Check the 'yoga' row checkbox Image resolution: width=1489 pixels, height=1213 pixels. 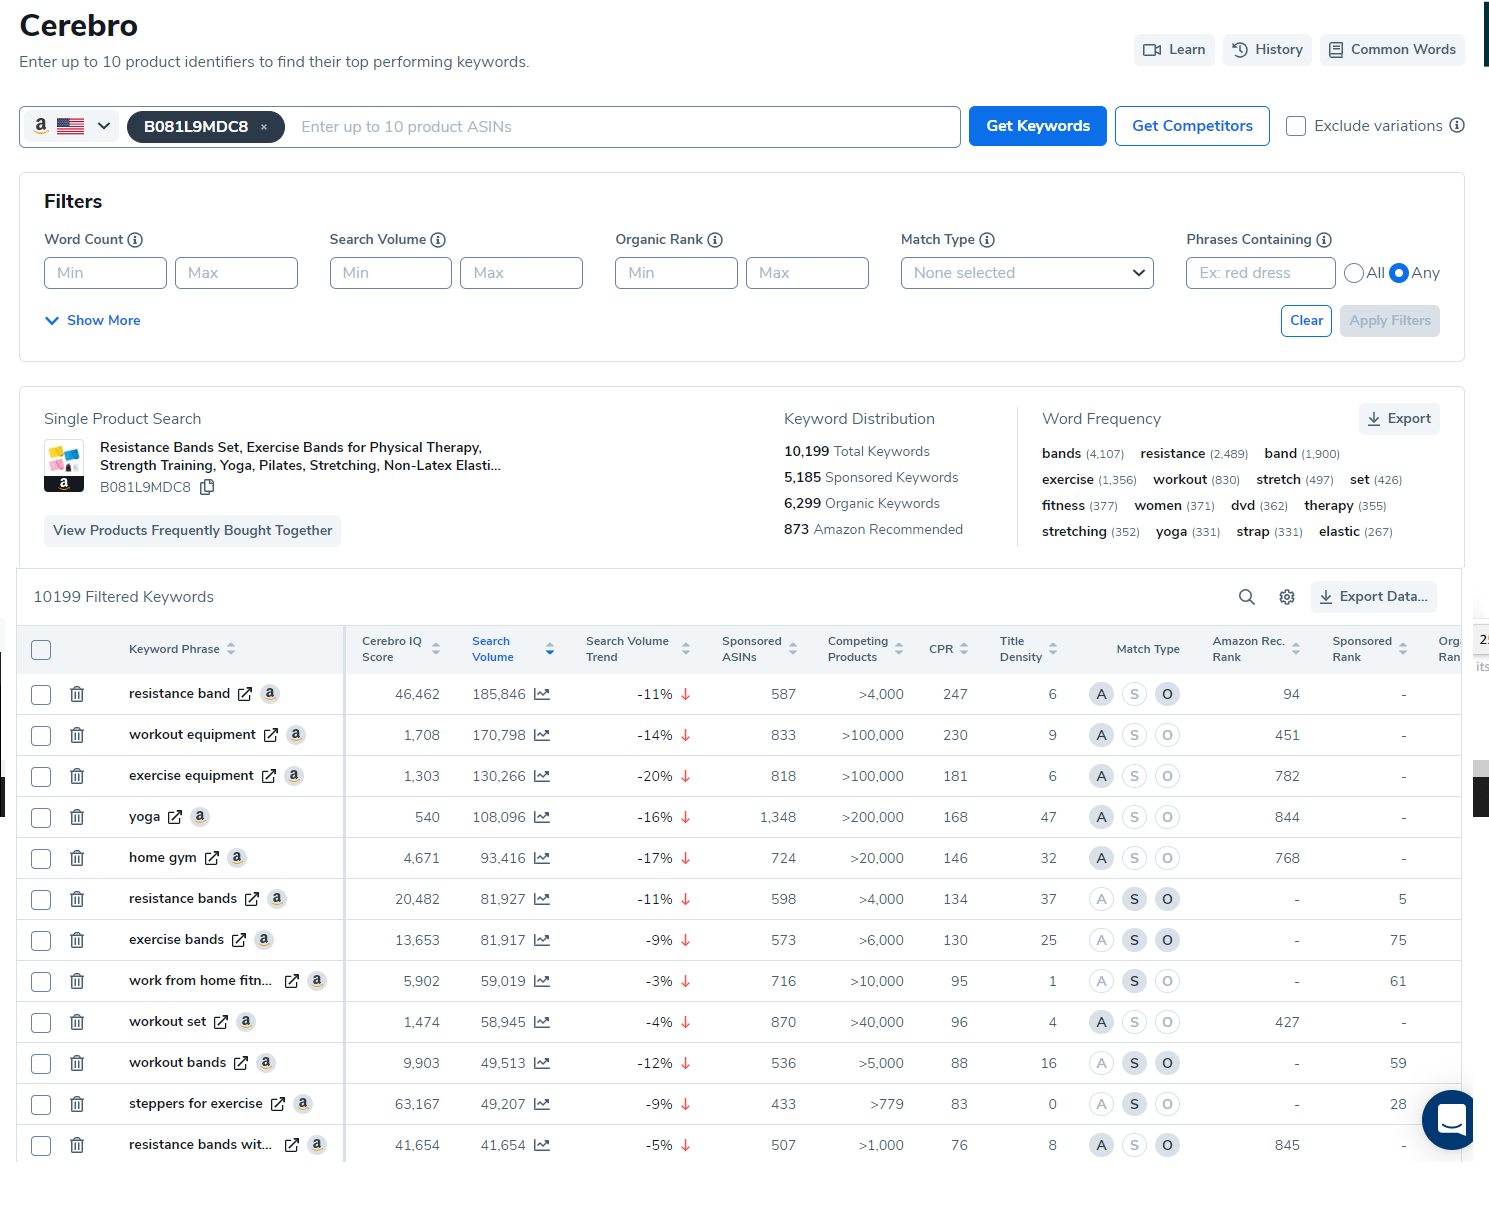[x=41, y=817]
